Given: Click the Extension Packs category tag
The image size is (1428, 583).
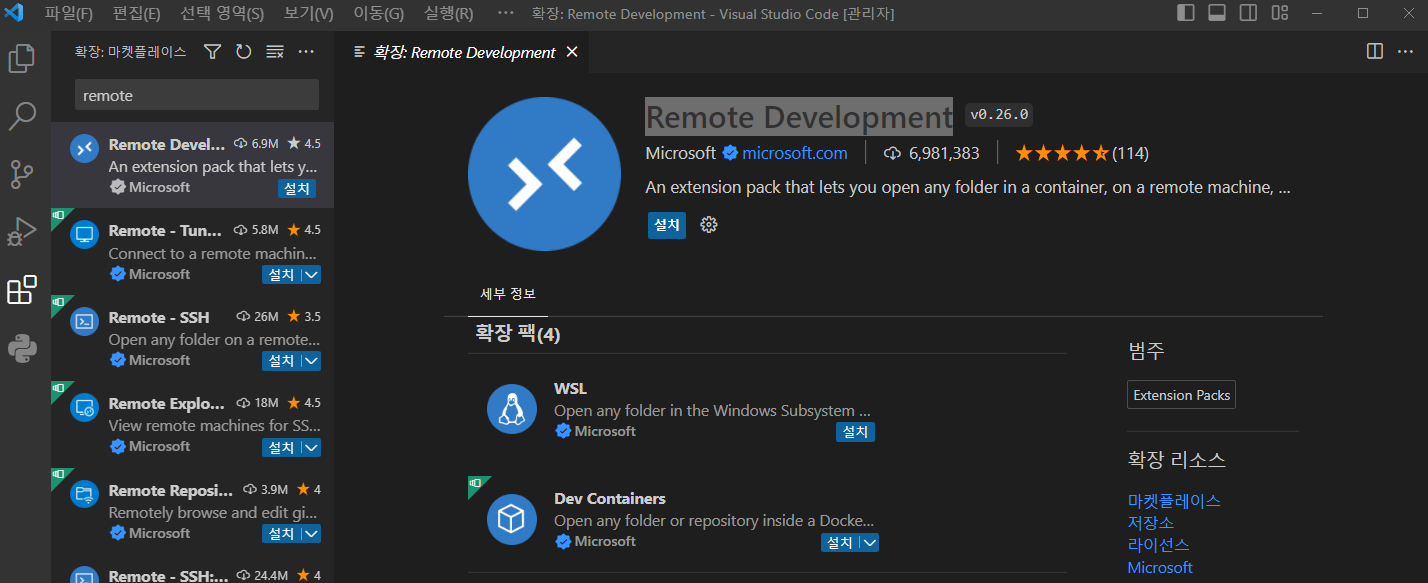Looking at the screenshot, I should 1181,395.
